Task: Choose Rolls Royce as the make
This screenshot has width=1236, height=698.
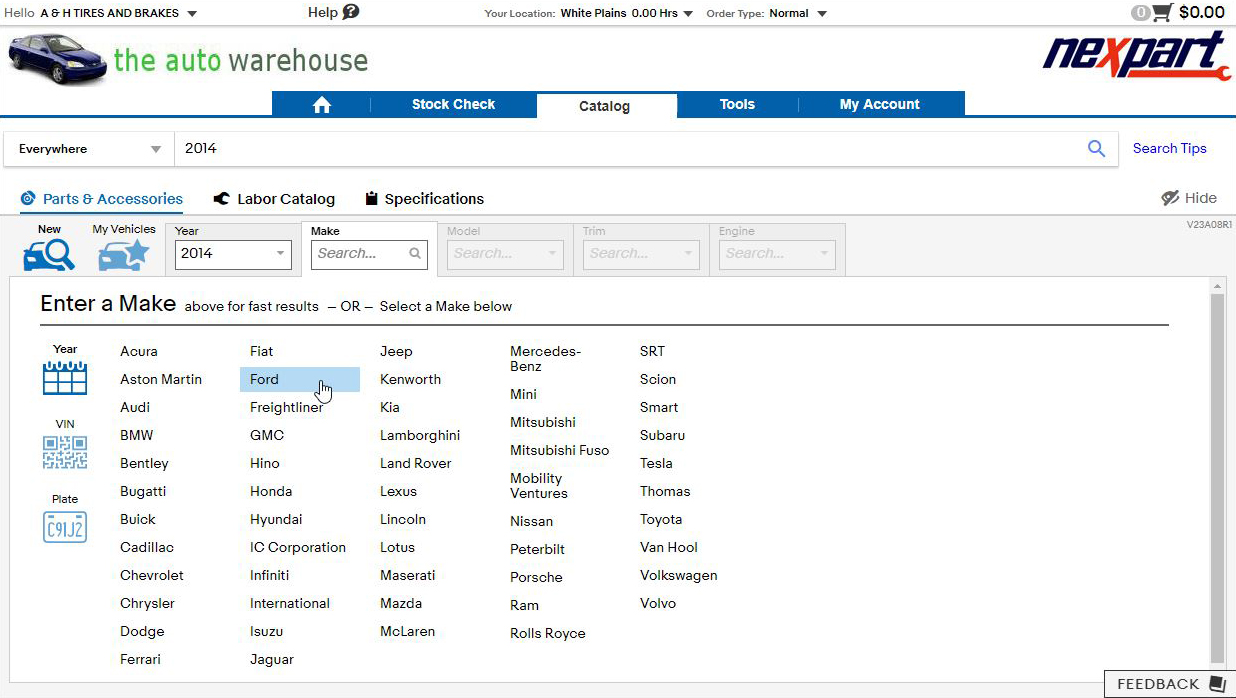Action: pyautogui.click(x=548, y=633)
